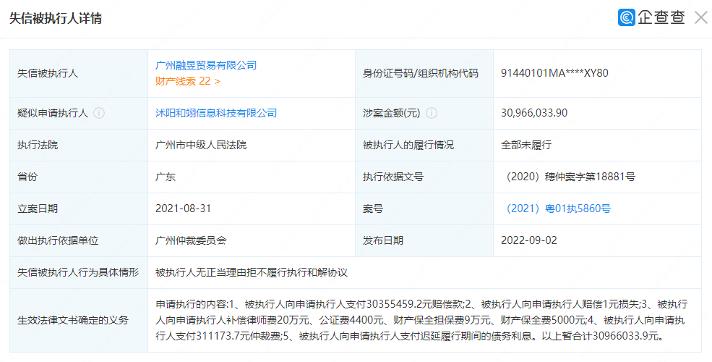Click the 省份 label
Screen dimensions: 712x362
(x=27, y=177)
